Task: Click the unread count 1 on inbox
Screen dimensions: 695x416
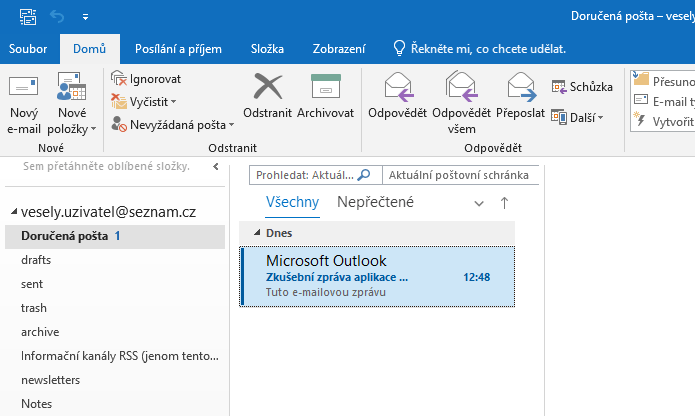Action: (x=117, y=236)
